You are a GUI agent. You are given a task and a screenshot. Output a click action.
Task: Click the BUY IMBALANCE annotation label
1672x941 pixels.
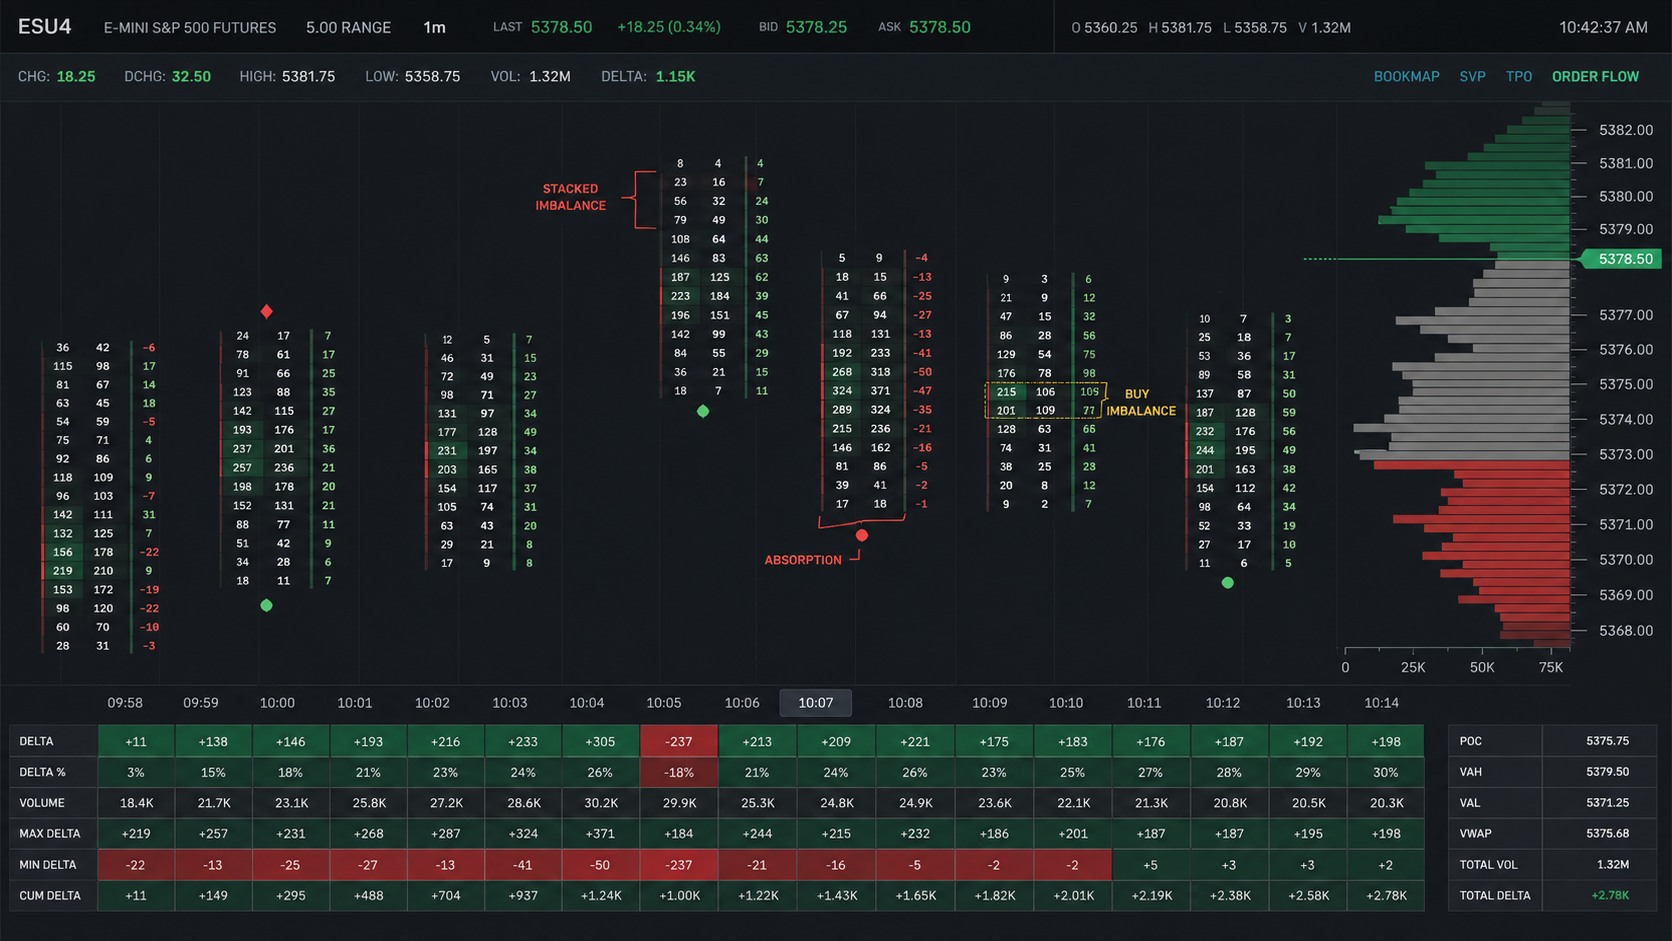(1140, 402)
